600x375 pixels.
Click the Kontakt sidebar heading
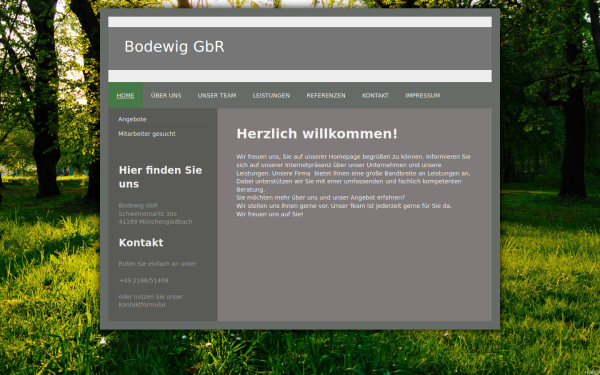(141, 243)
